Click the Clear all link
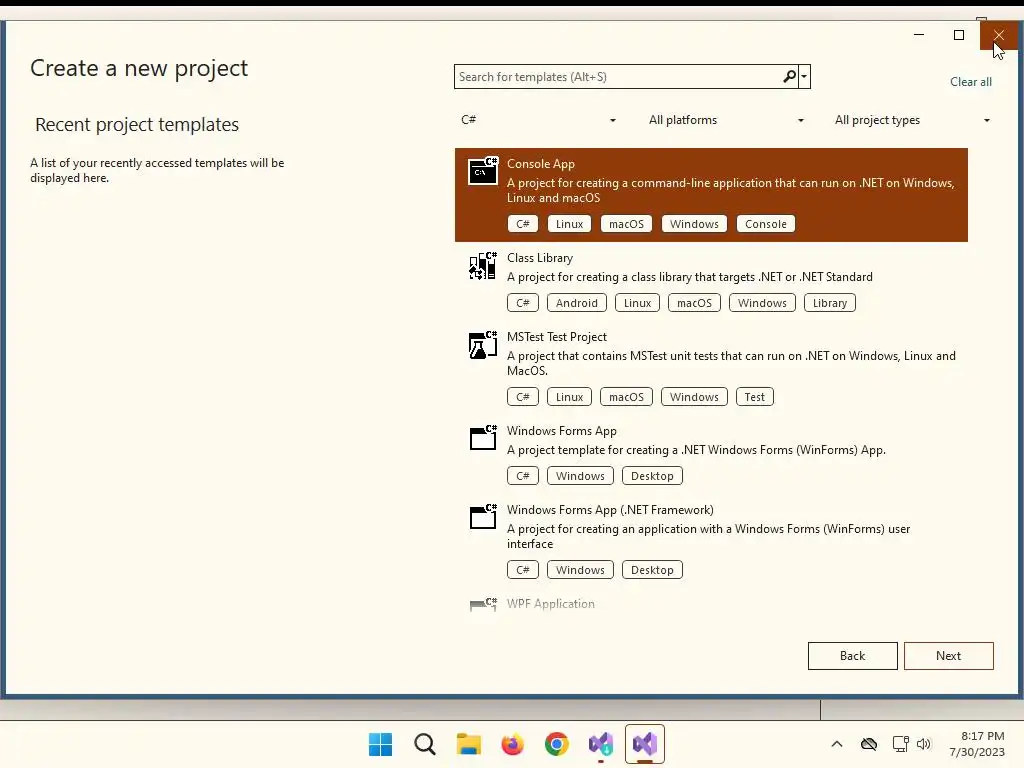Viewport: 1024px width, 768px height. (x=970, y=82)
